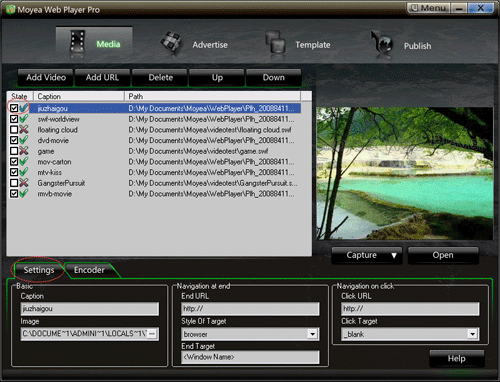Switch to the Media tab
The width and height of the screenshot is (500, 382).
click(94, 43)
